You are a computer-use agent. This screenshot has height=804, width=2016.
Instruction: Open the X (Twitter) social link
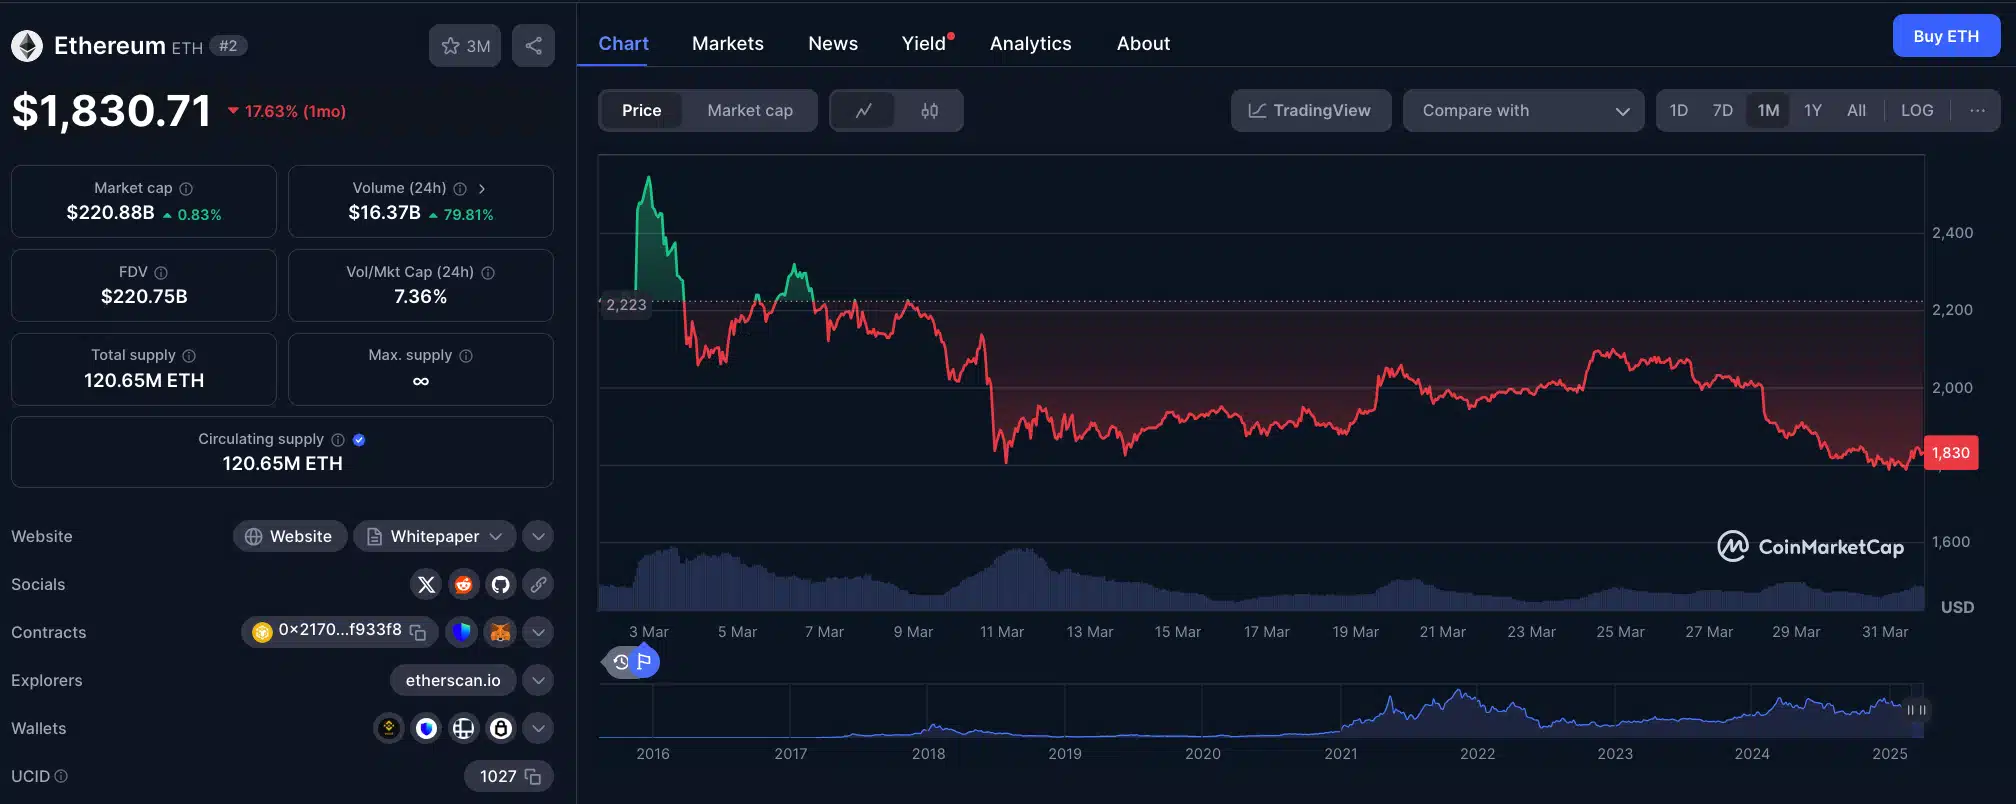[x=426, y=585]
